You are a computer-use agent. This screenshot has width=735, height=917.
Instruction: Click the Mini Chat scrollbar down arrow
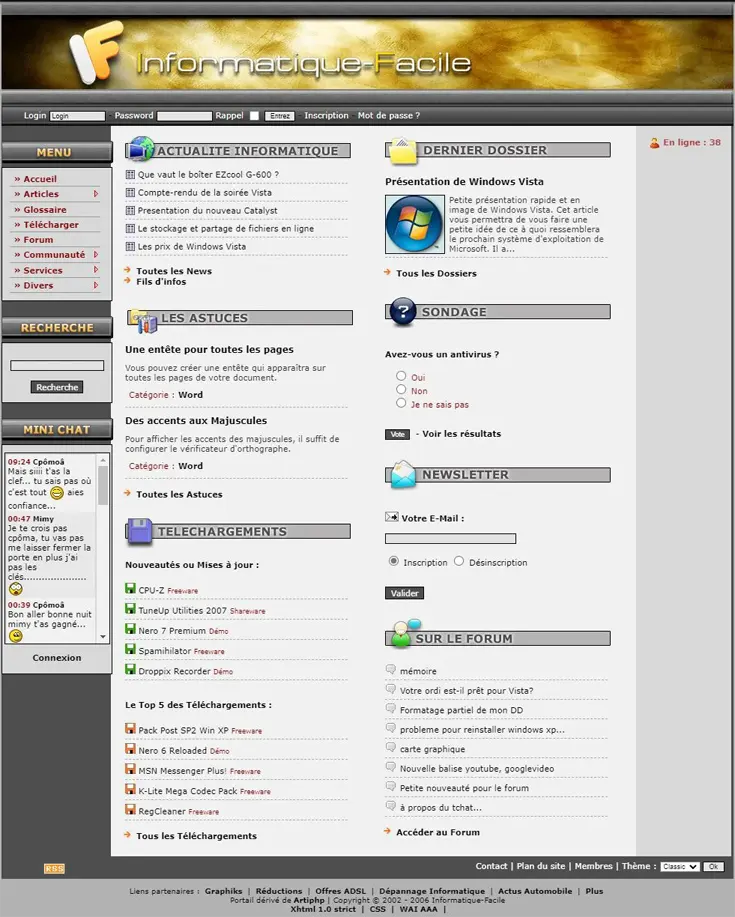[102, 636]
